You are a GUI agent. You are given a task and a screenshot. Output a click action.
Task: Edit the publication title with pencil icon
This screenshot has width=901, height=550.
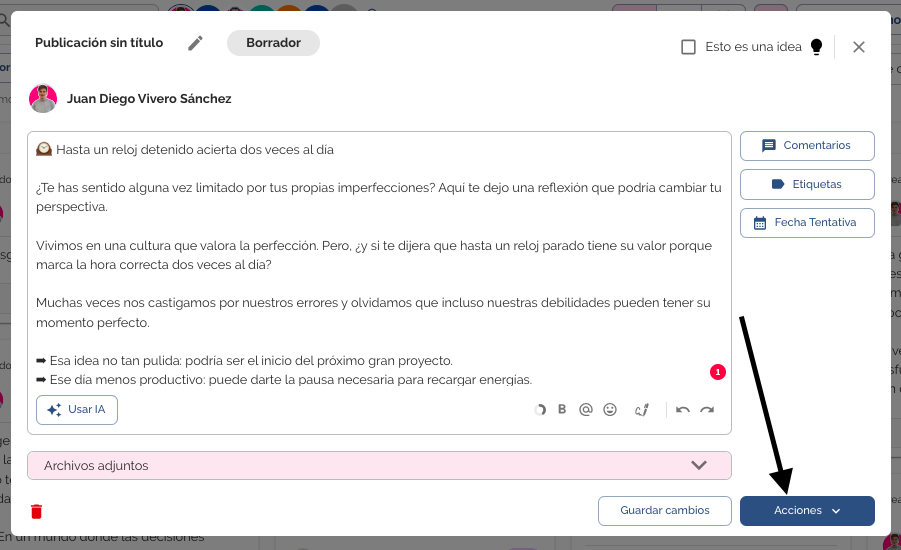(x=195, y=43)
